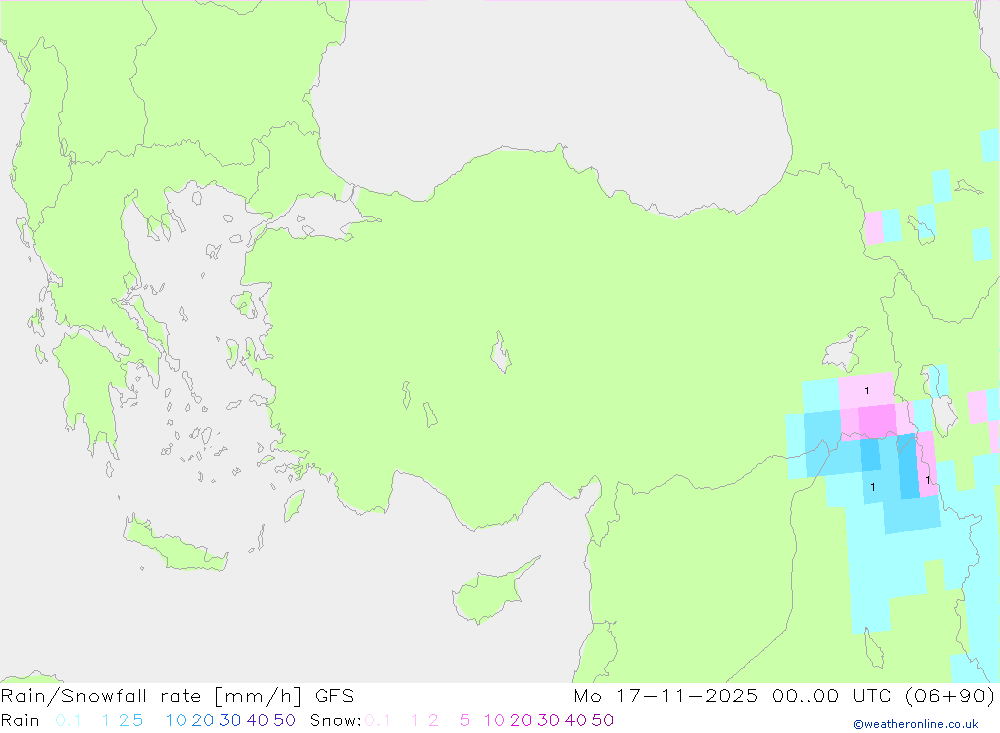The height and width of the screenshot is (733, 1000).
Task: Click the "GFS" model label
Action: 334,696
